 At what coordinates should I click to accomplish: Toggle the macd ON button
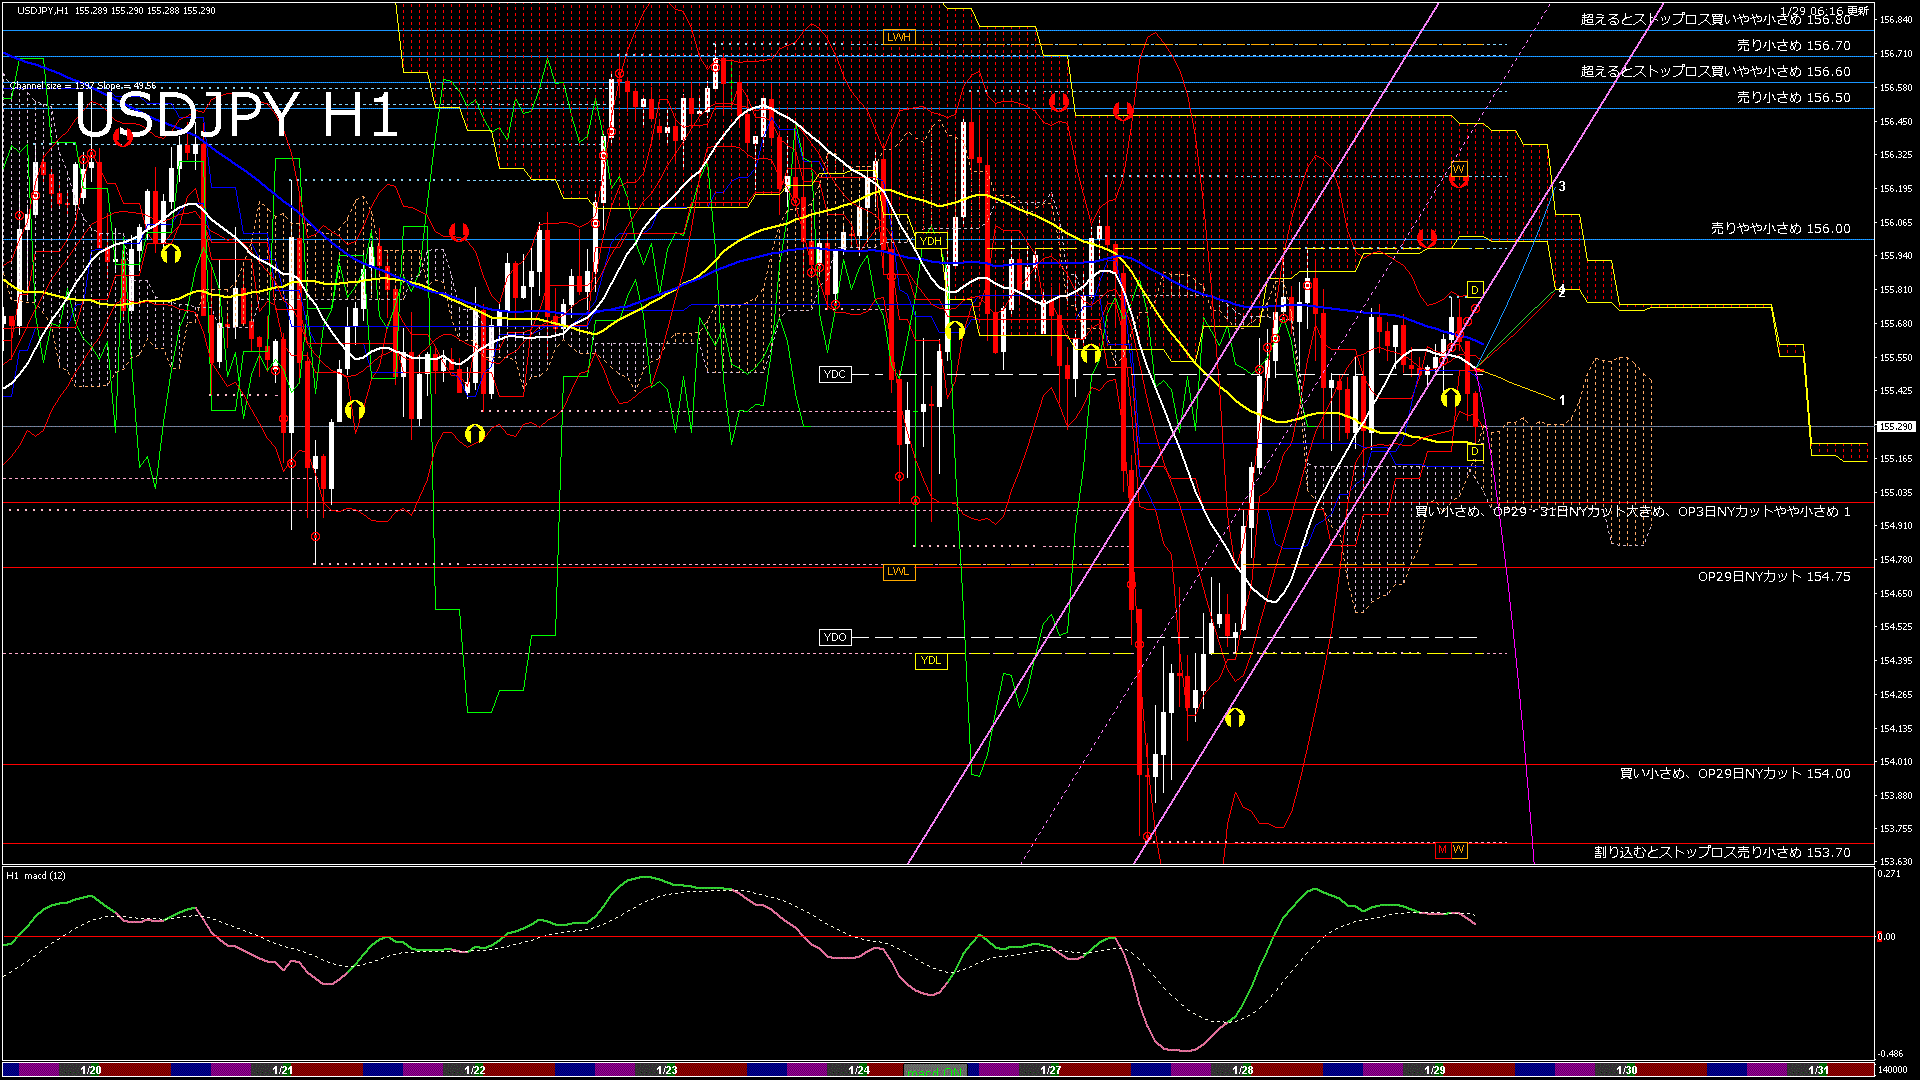935,1071
